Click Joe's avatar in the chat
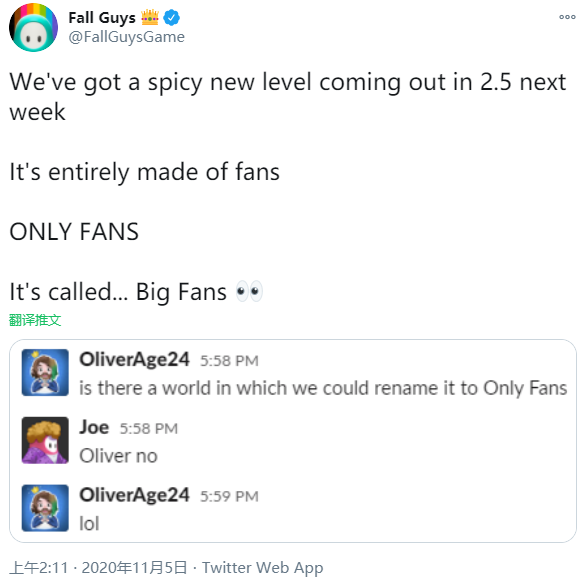 point(45,440)
